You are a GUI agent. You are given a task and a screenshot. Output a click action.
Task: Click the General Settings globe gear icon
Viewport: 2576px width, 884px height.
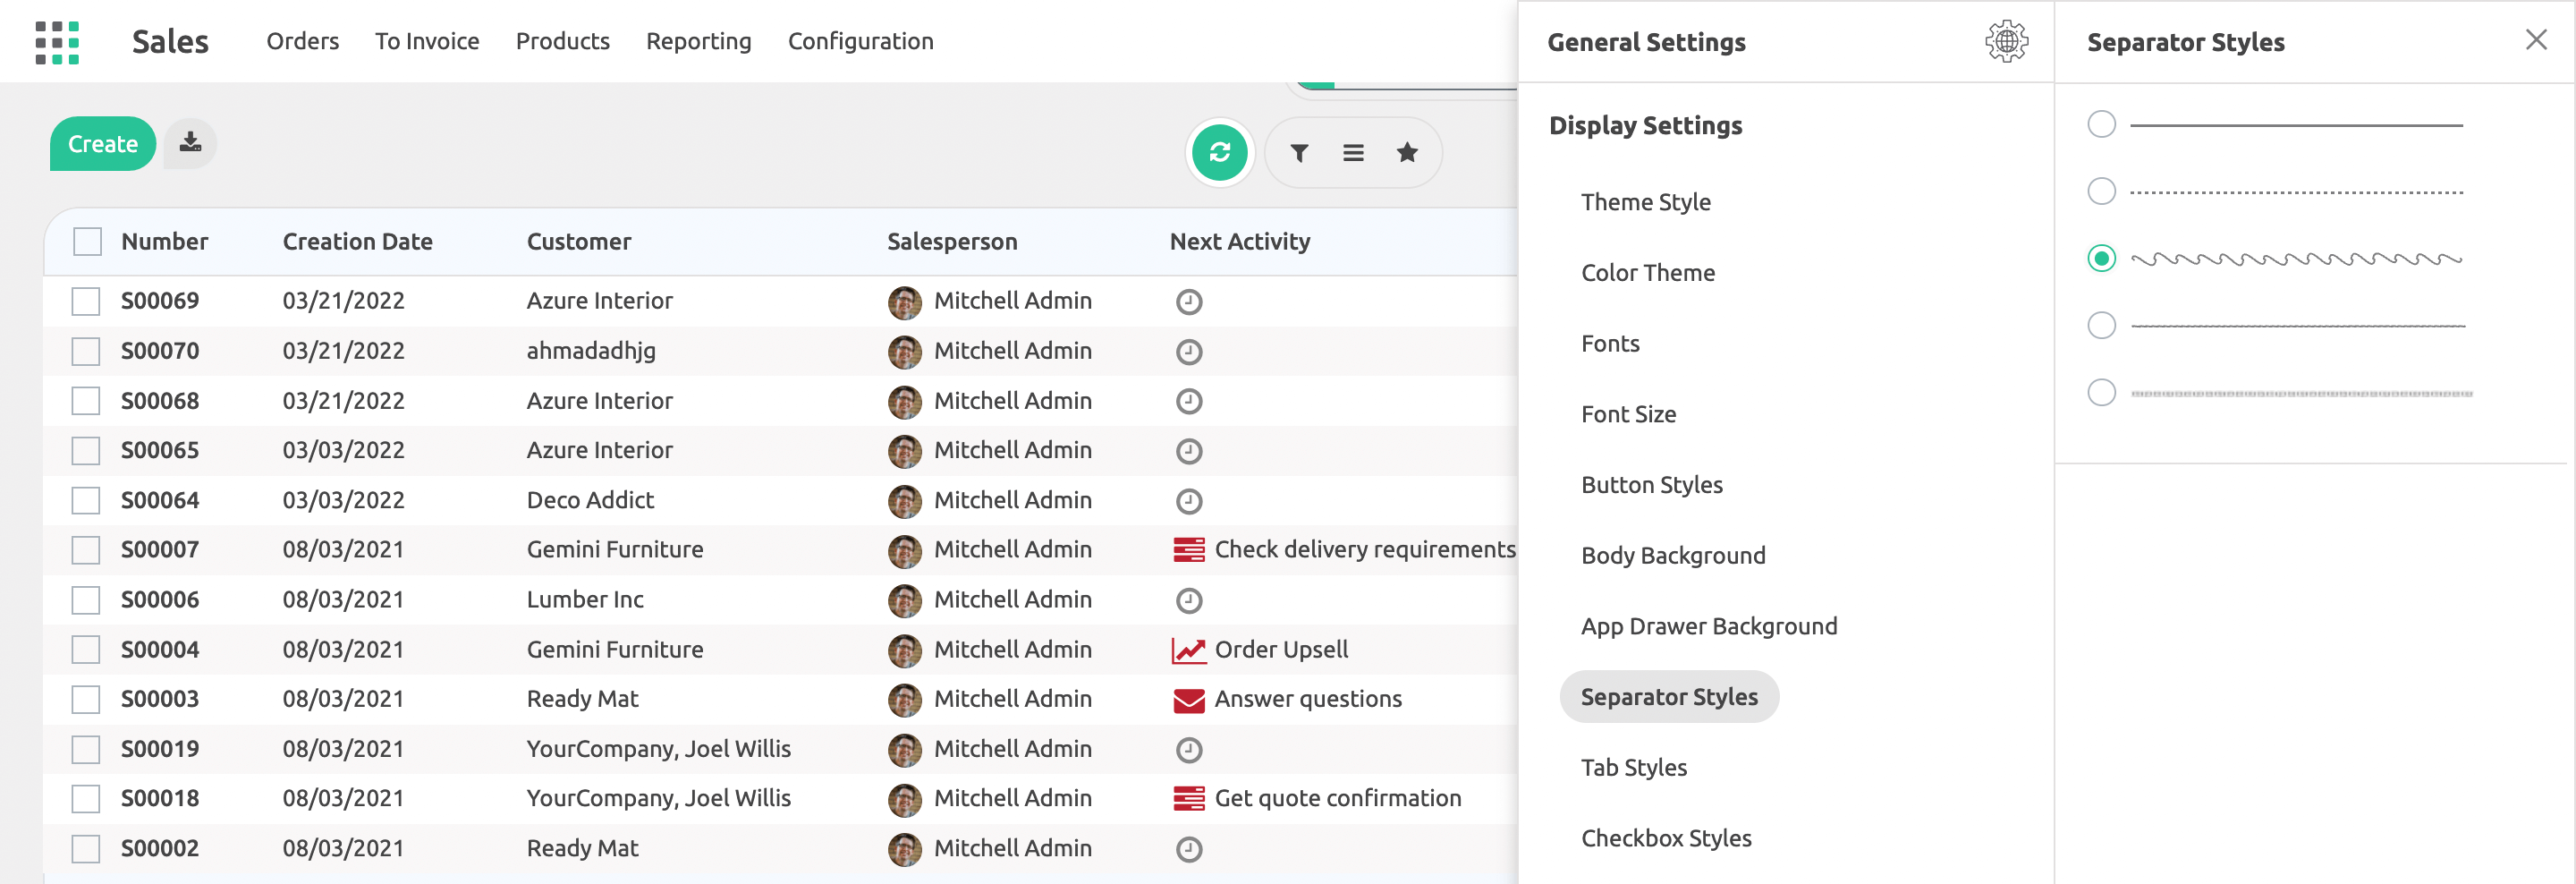[x=2005, y=42]
